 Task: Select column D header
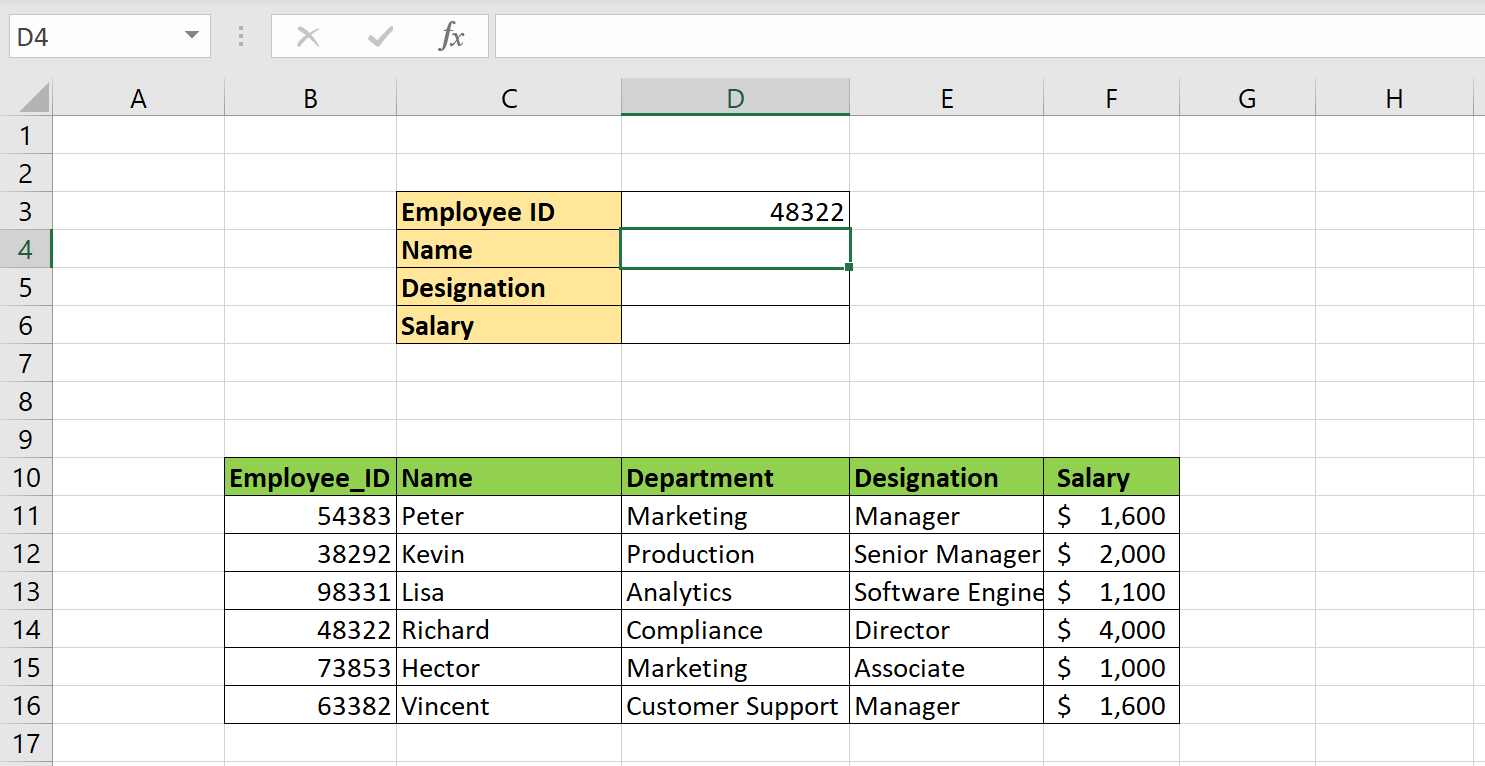(735, 97)
